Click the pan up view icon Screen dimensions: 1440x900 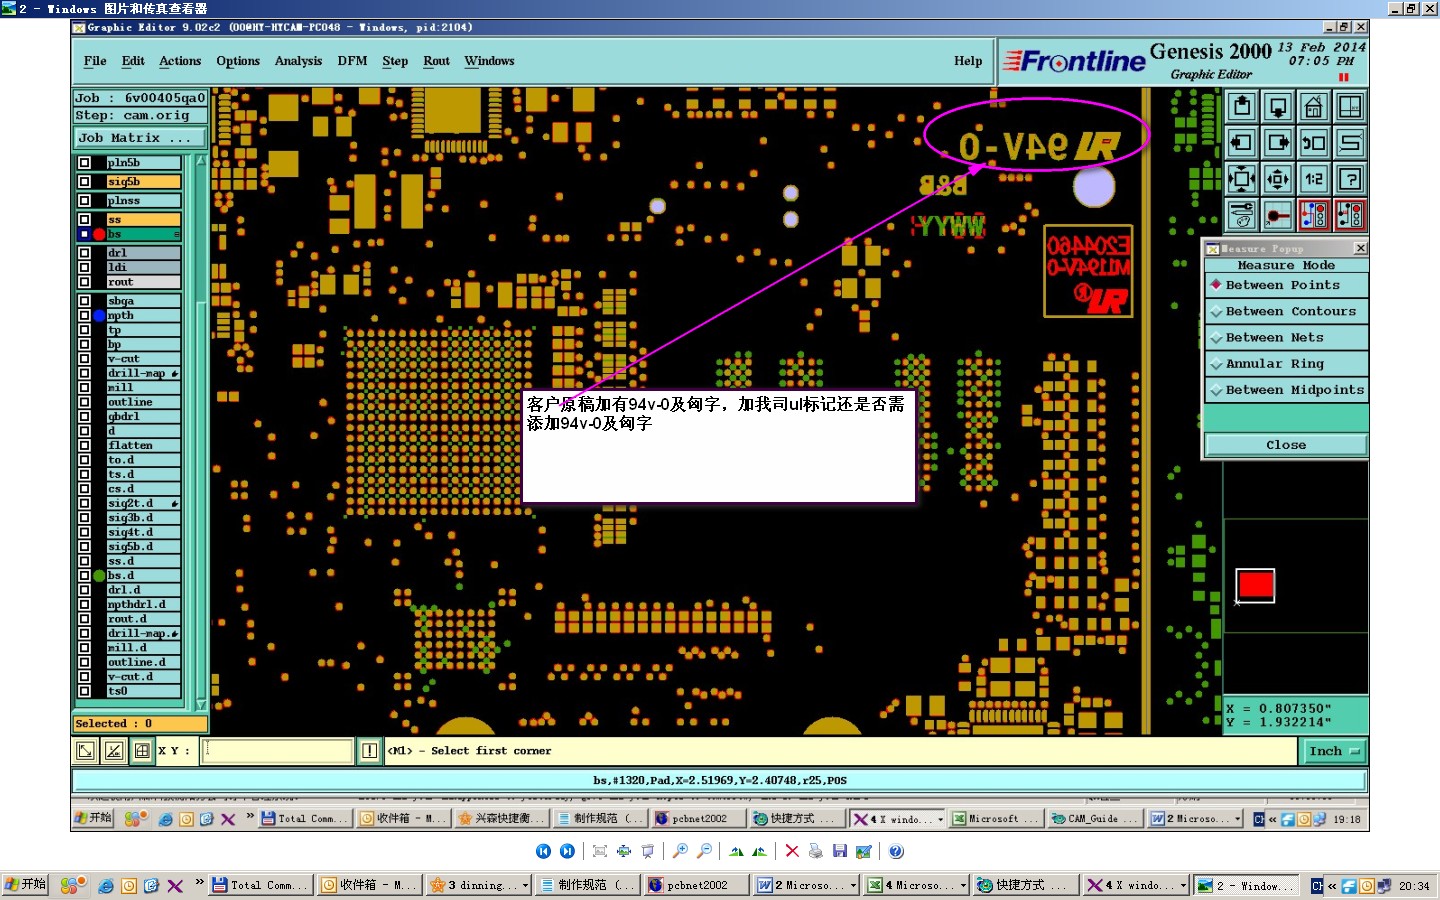[1241, 106]
